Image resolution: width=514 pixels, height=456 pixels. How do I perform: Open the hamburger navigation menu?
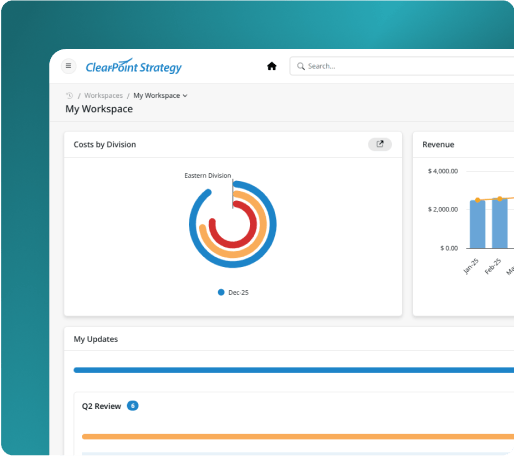coord(68,66)
